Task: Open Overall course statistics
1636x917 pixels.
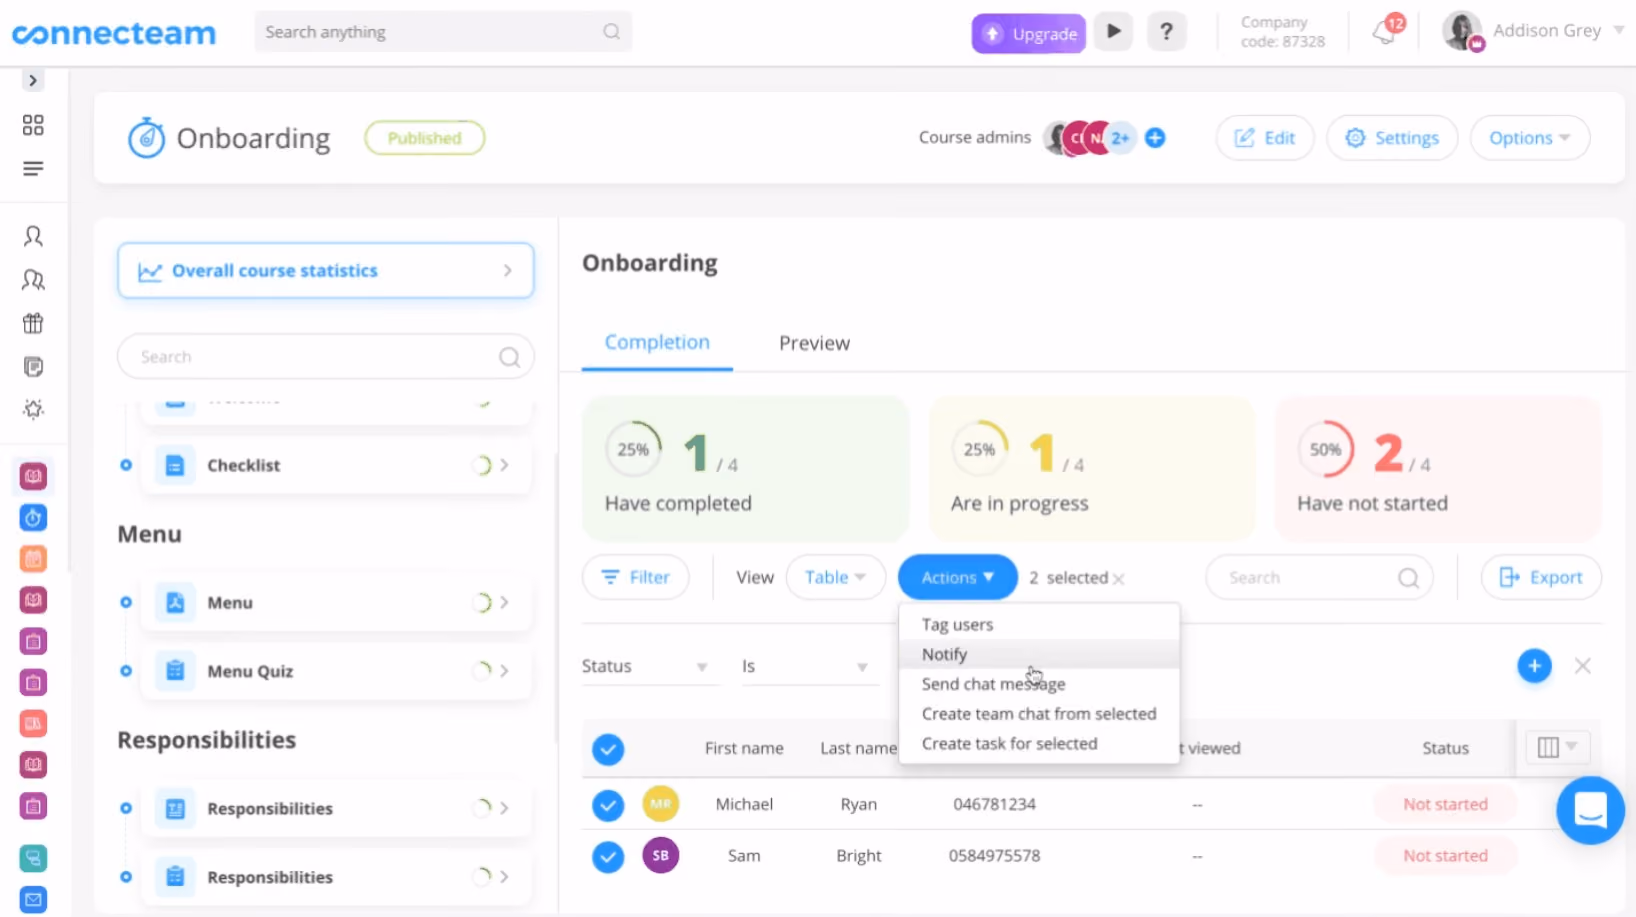Action: (326, 270)
